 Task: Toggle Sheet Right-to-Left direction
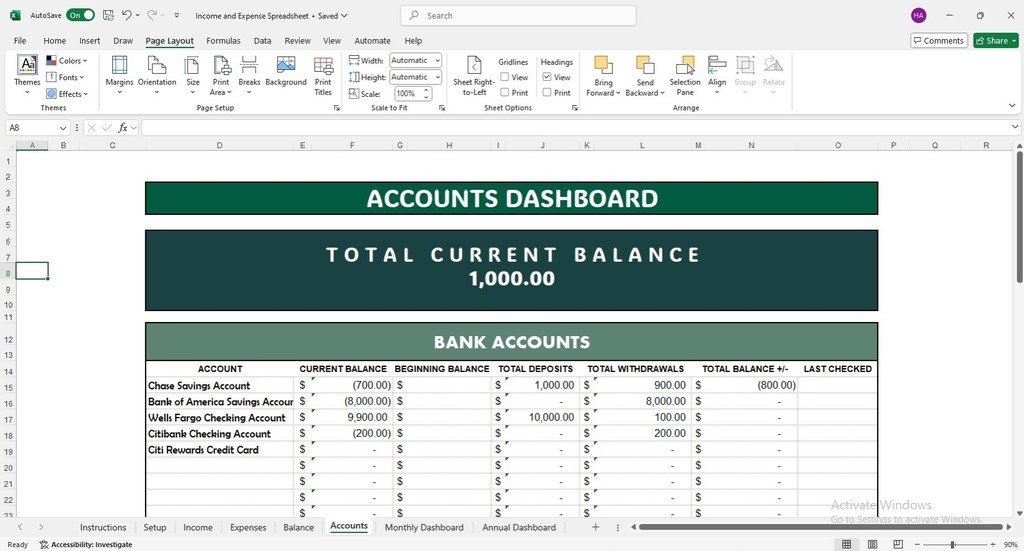coord(474,76)
